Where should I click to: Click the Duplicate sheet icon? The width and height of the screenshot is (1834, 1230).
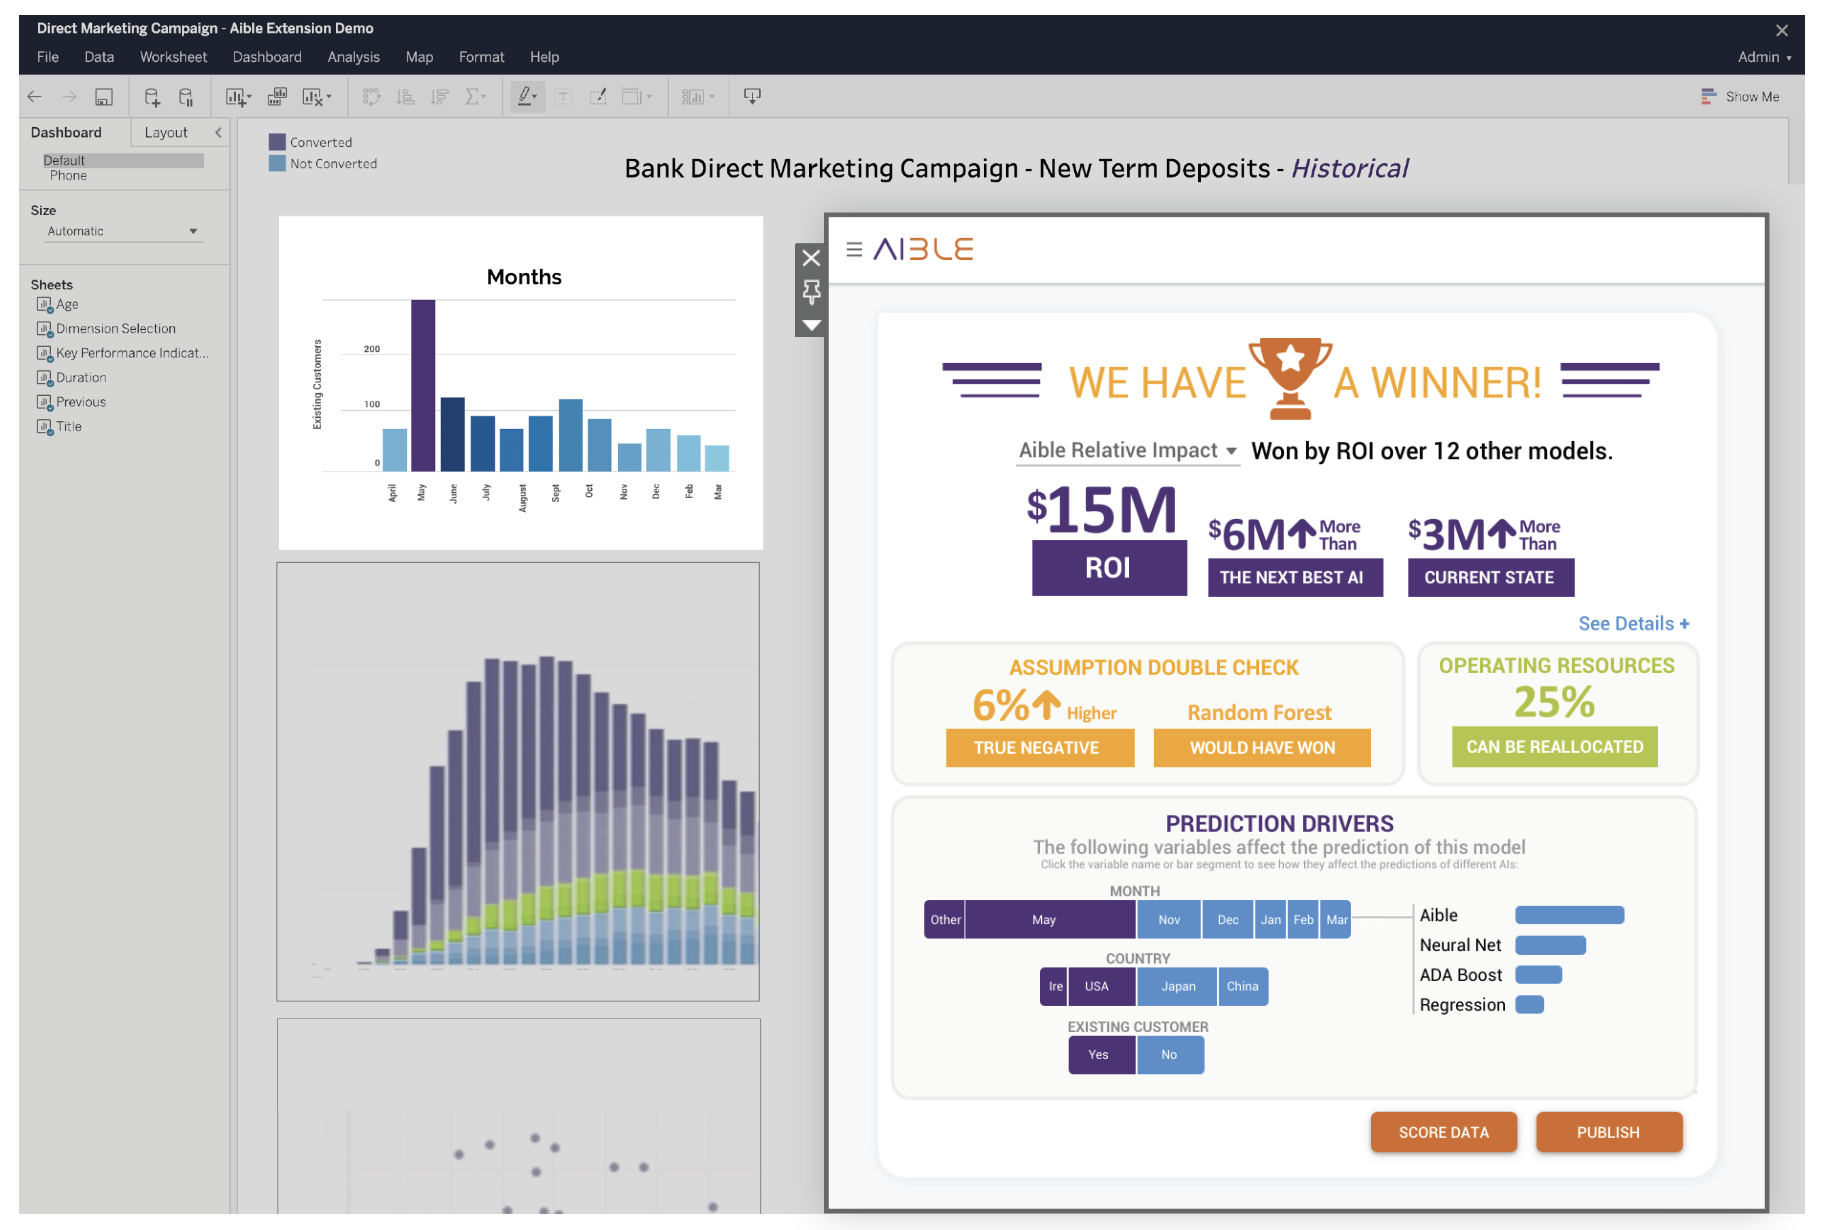click(x=278, y=96)
